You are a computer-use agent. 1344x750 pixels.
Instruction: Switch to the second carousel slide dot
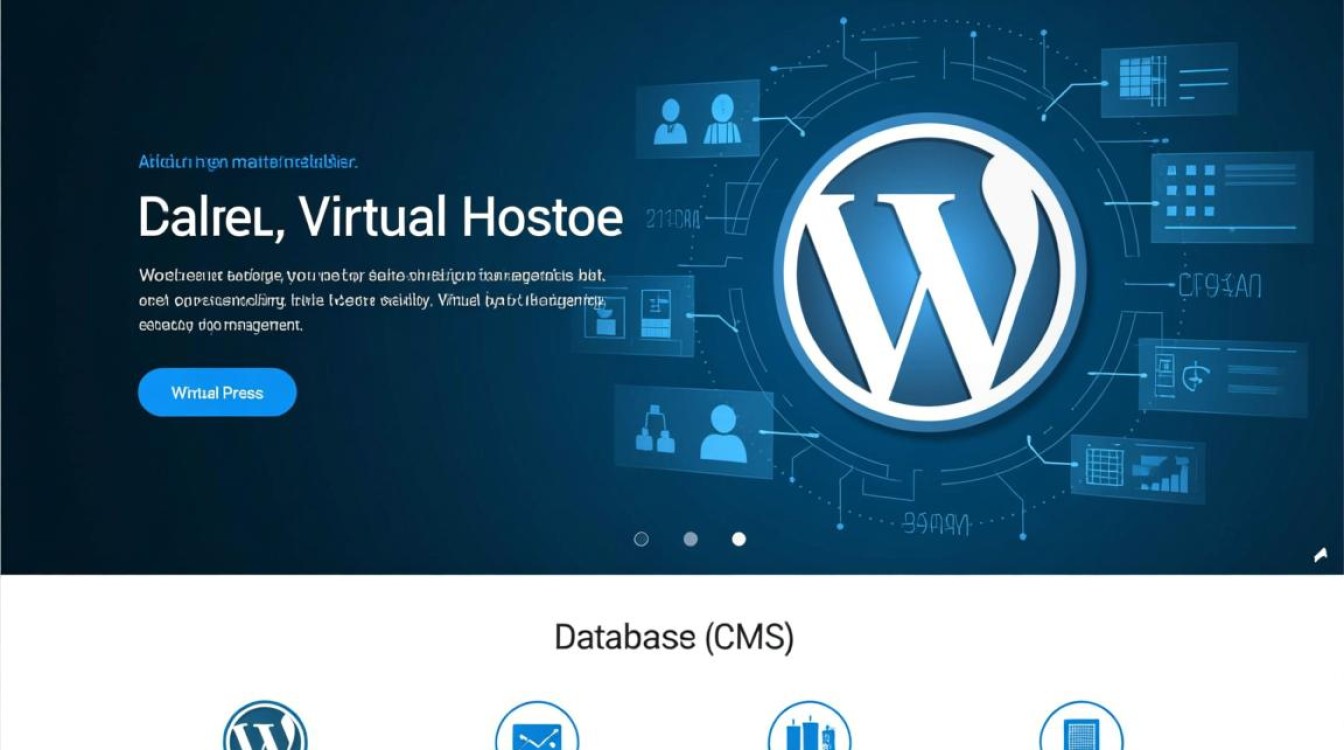pos(690,539)
